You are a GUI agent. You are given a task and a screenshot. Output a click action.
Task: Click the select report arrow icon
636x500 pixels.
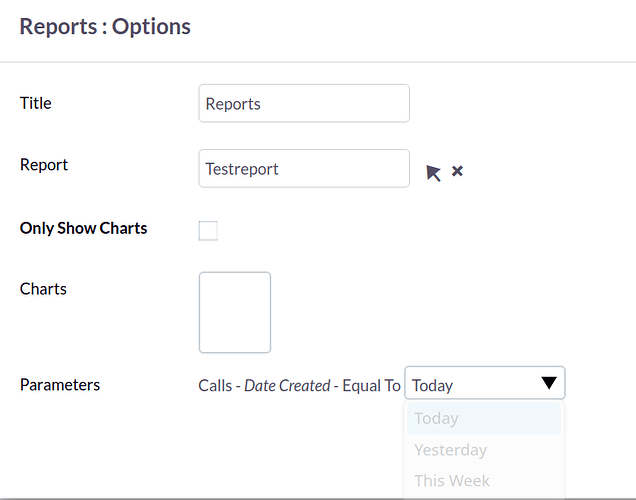point(433,173)
